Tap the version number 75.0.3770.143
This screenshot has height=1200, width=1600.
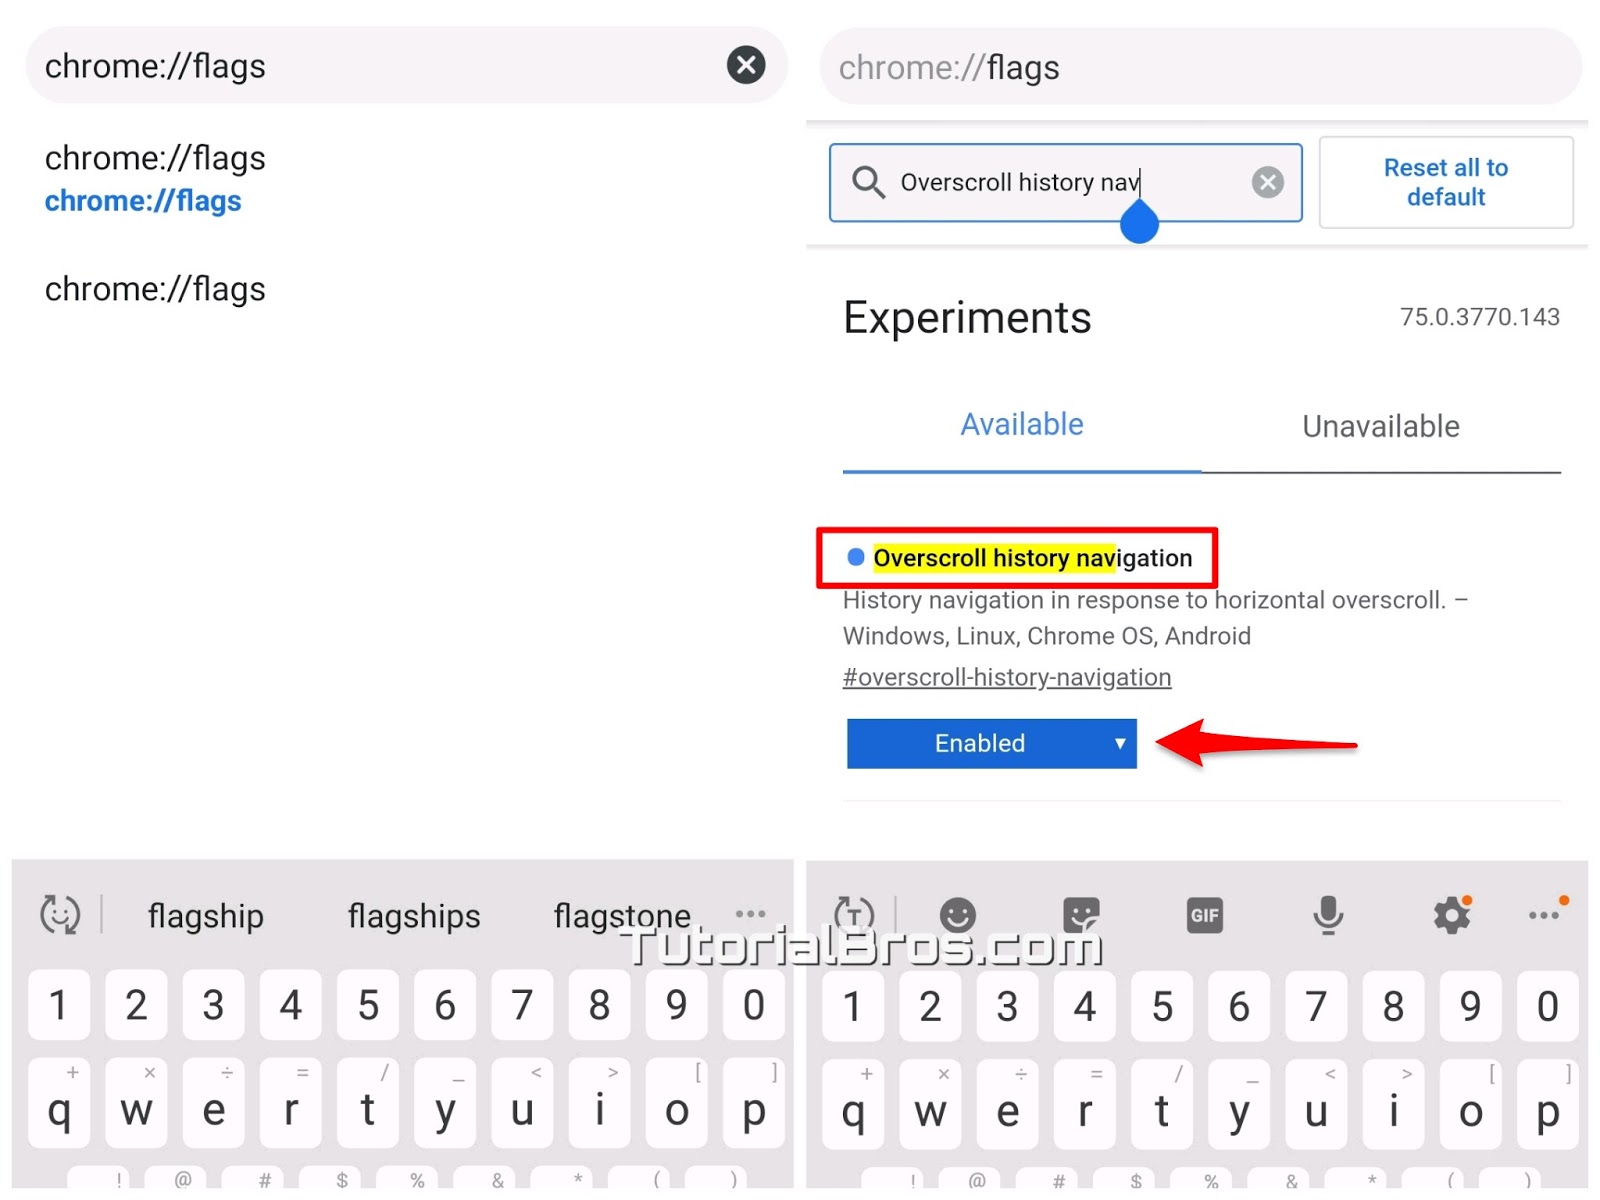(1480, 317)
